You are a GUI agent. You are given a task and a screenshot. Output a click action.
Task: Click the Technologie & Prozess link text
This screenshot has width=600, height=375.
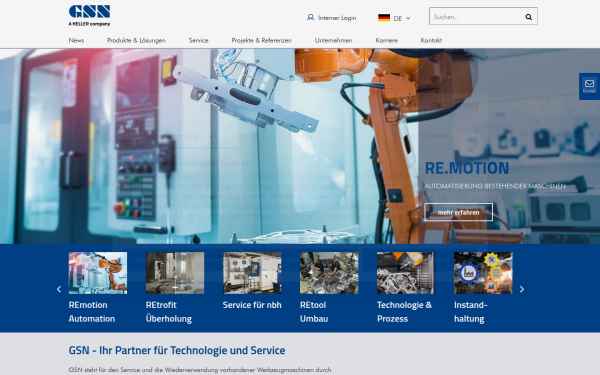click(x=404, y=312)
